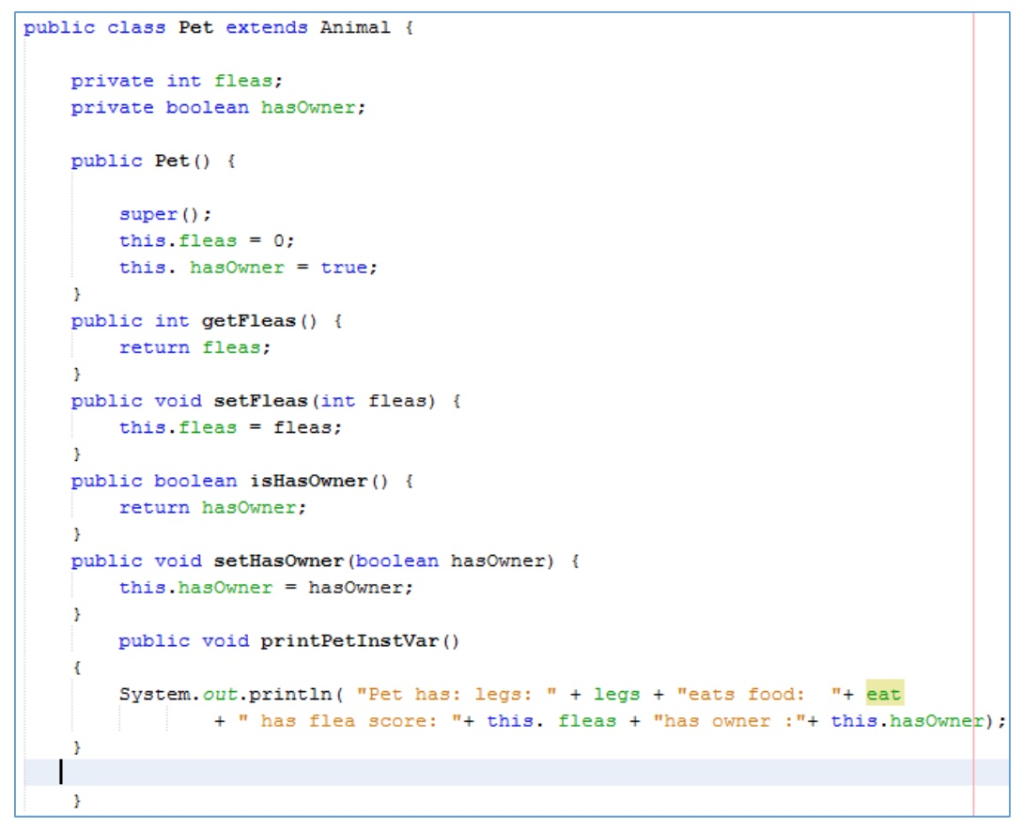Click the empty highlighted current line
The height and width of the screenshot is (830, 1024).
coord(516,773)
